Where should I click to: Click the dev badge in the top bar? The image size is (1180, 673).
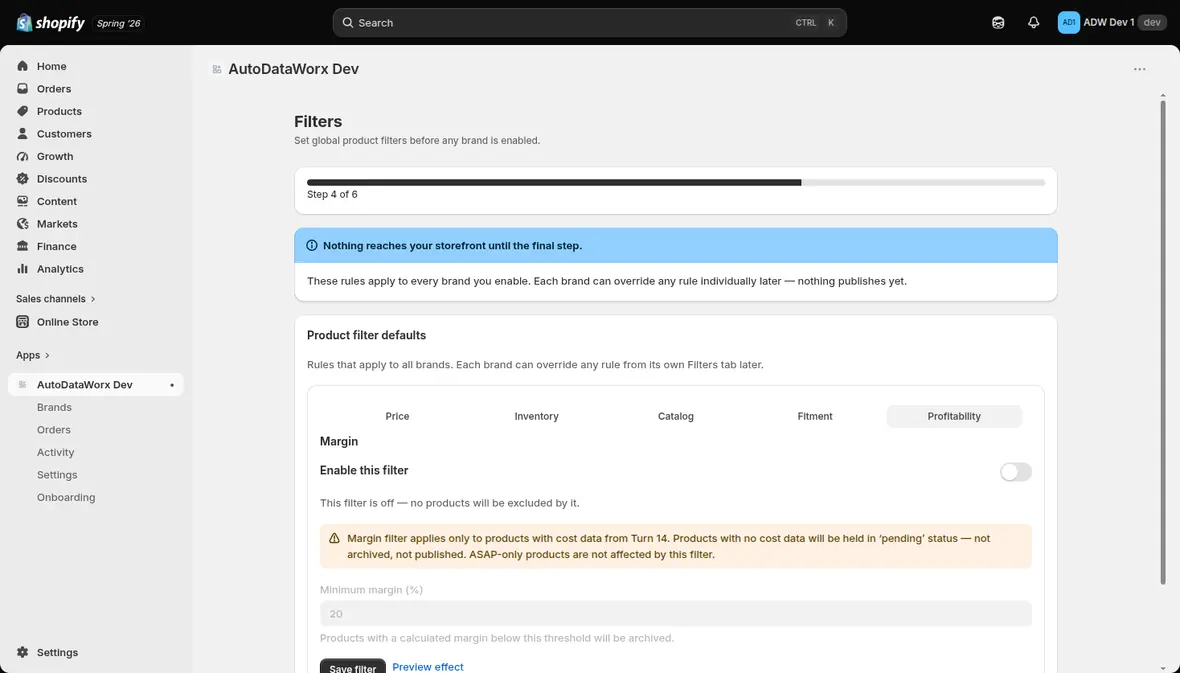1152,23
